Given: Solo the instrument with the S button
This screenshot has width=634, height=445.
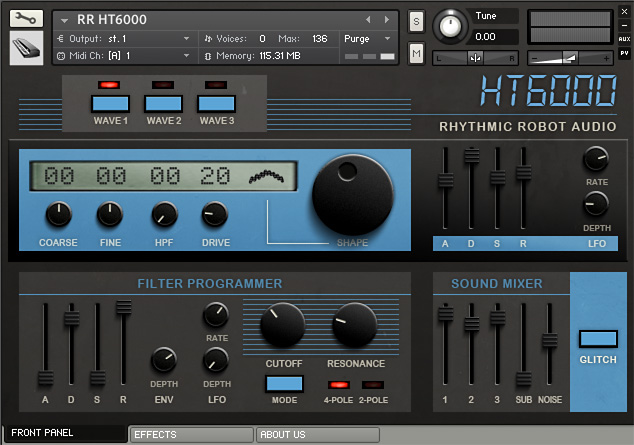Looking at the screenshot, I should coord(416,21).
